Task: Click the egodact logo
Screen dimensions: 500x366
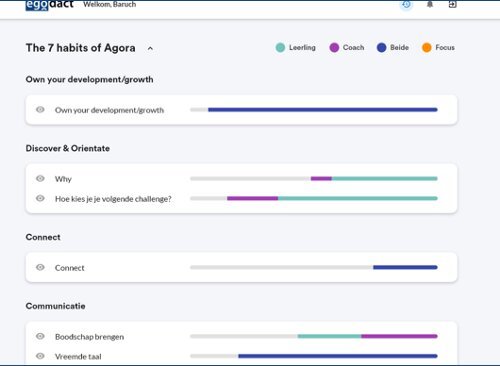Action: 49,5
